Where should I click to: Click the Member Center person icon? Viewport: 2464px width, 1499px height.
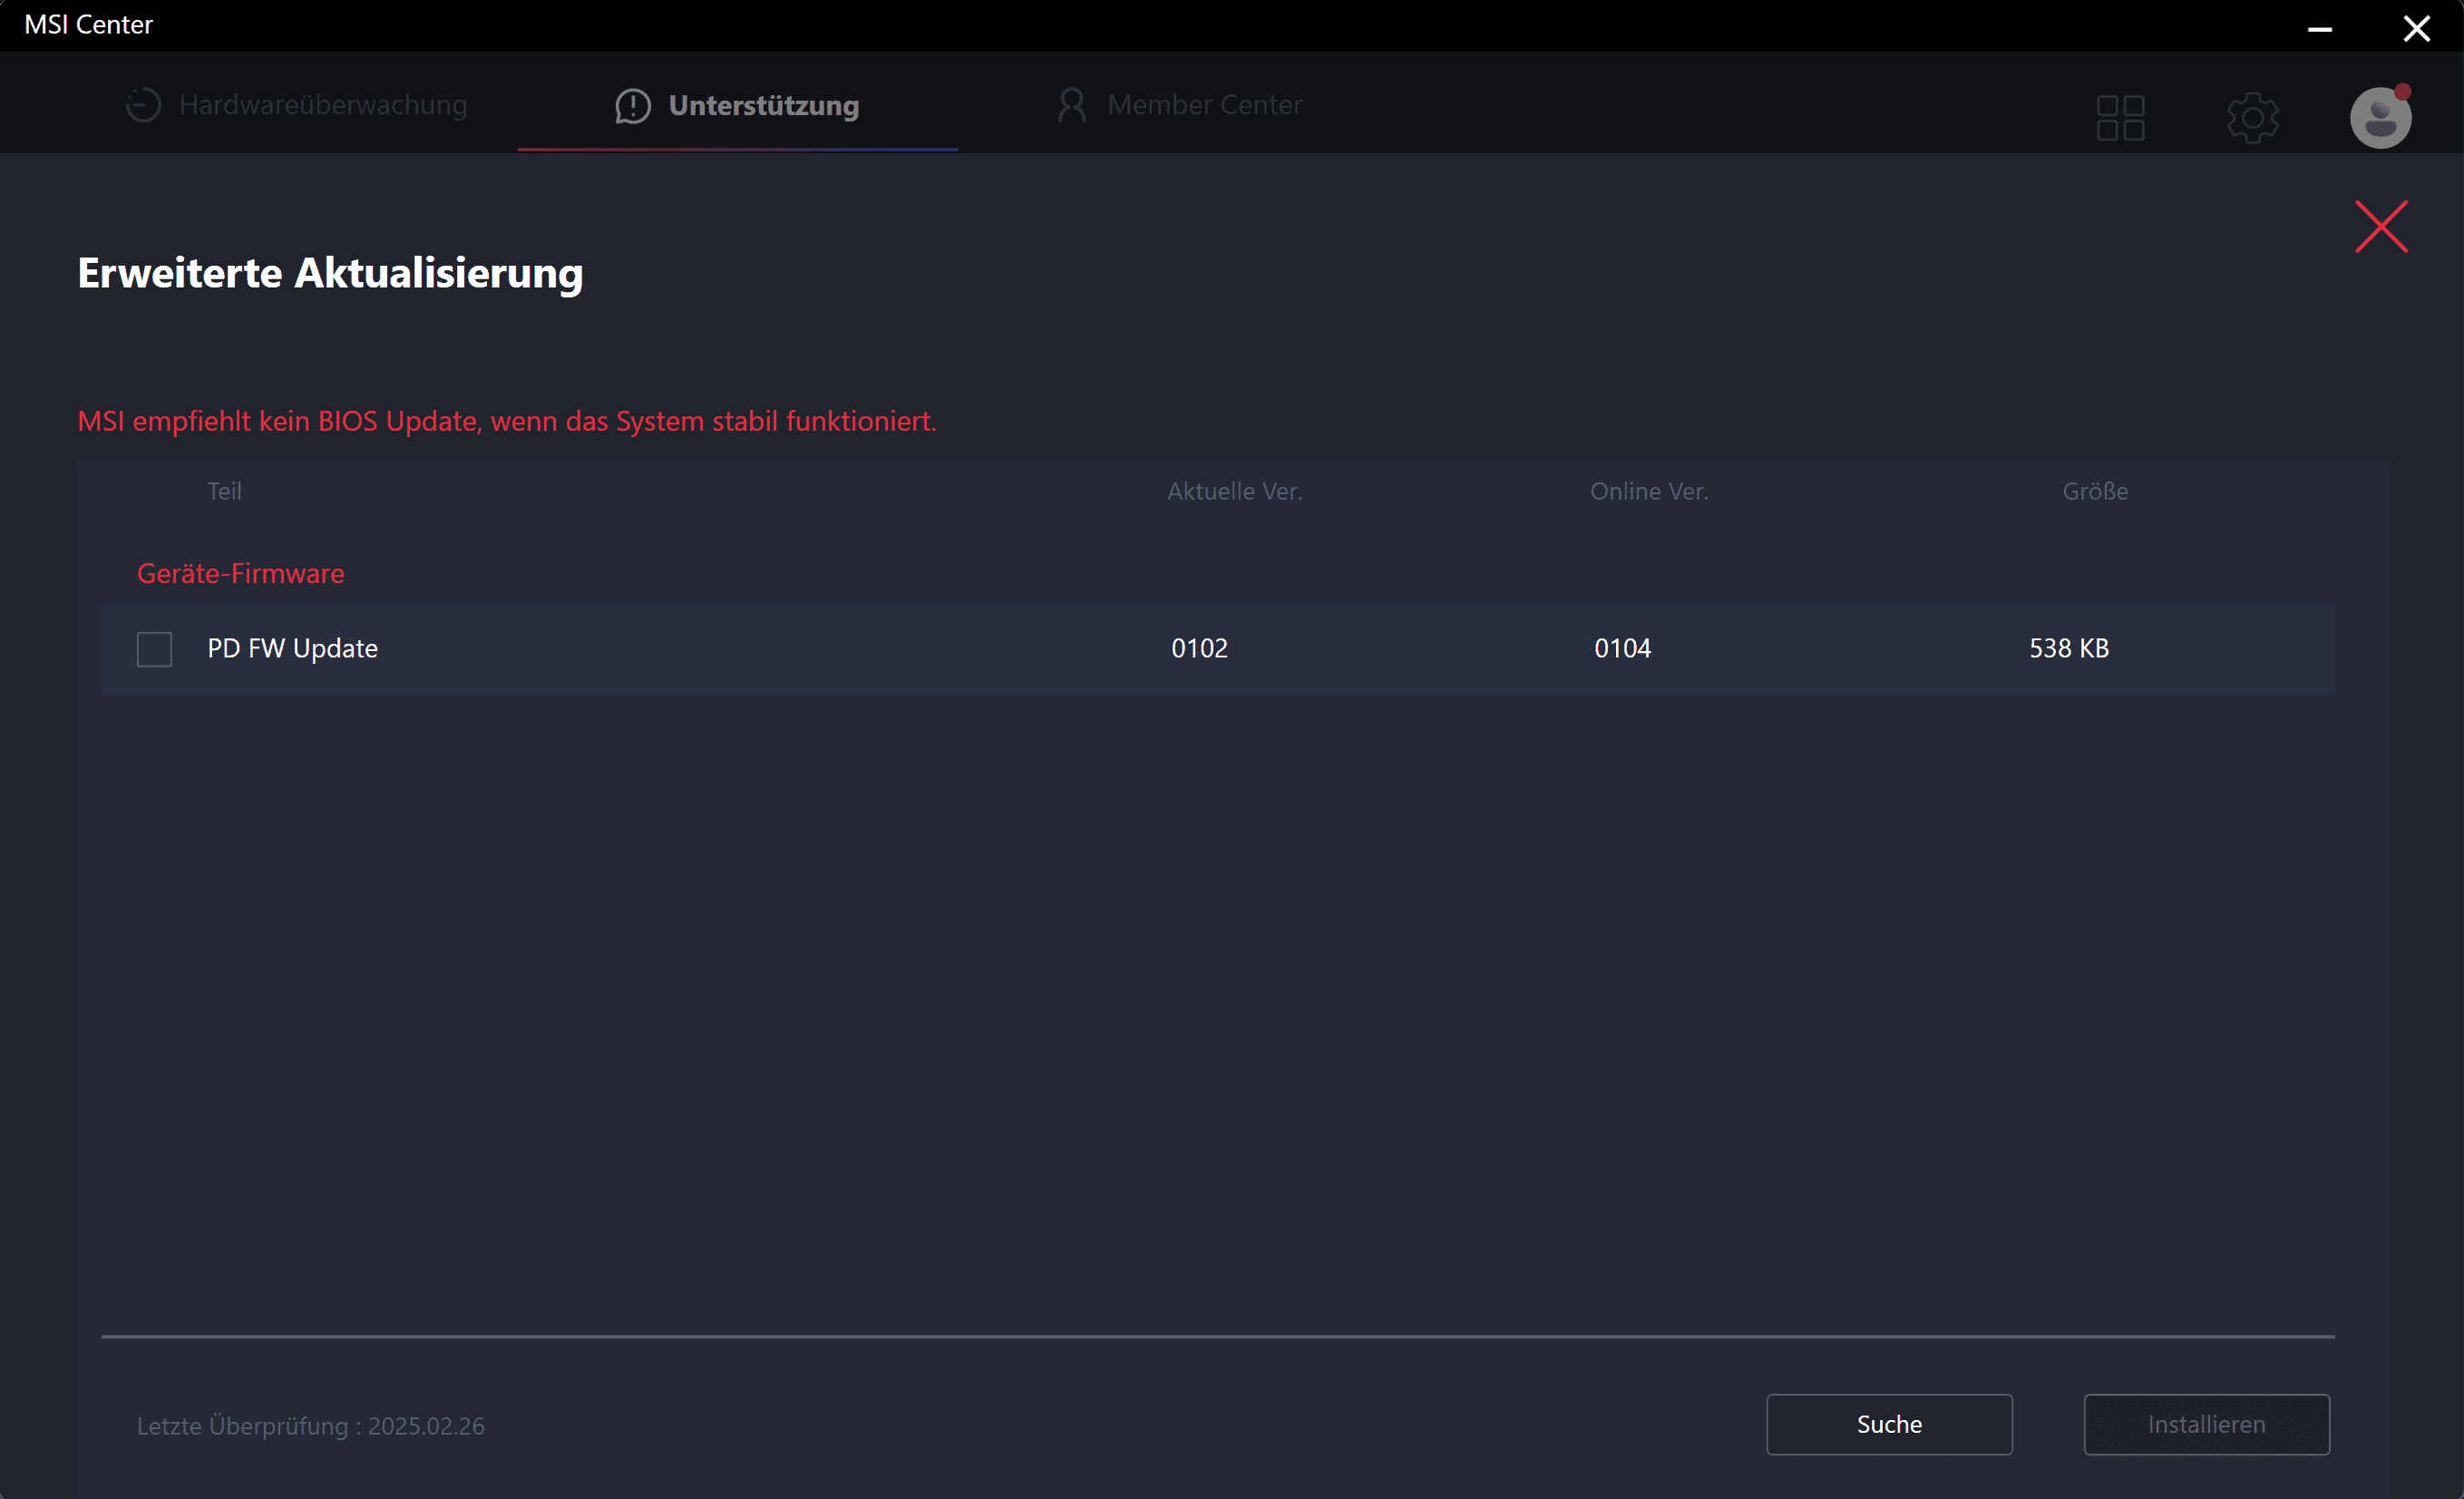[x=1071, y=105]
